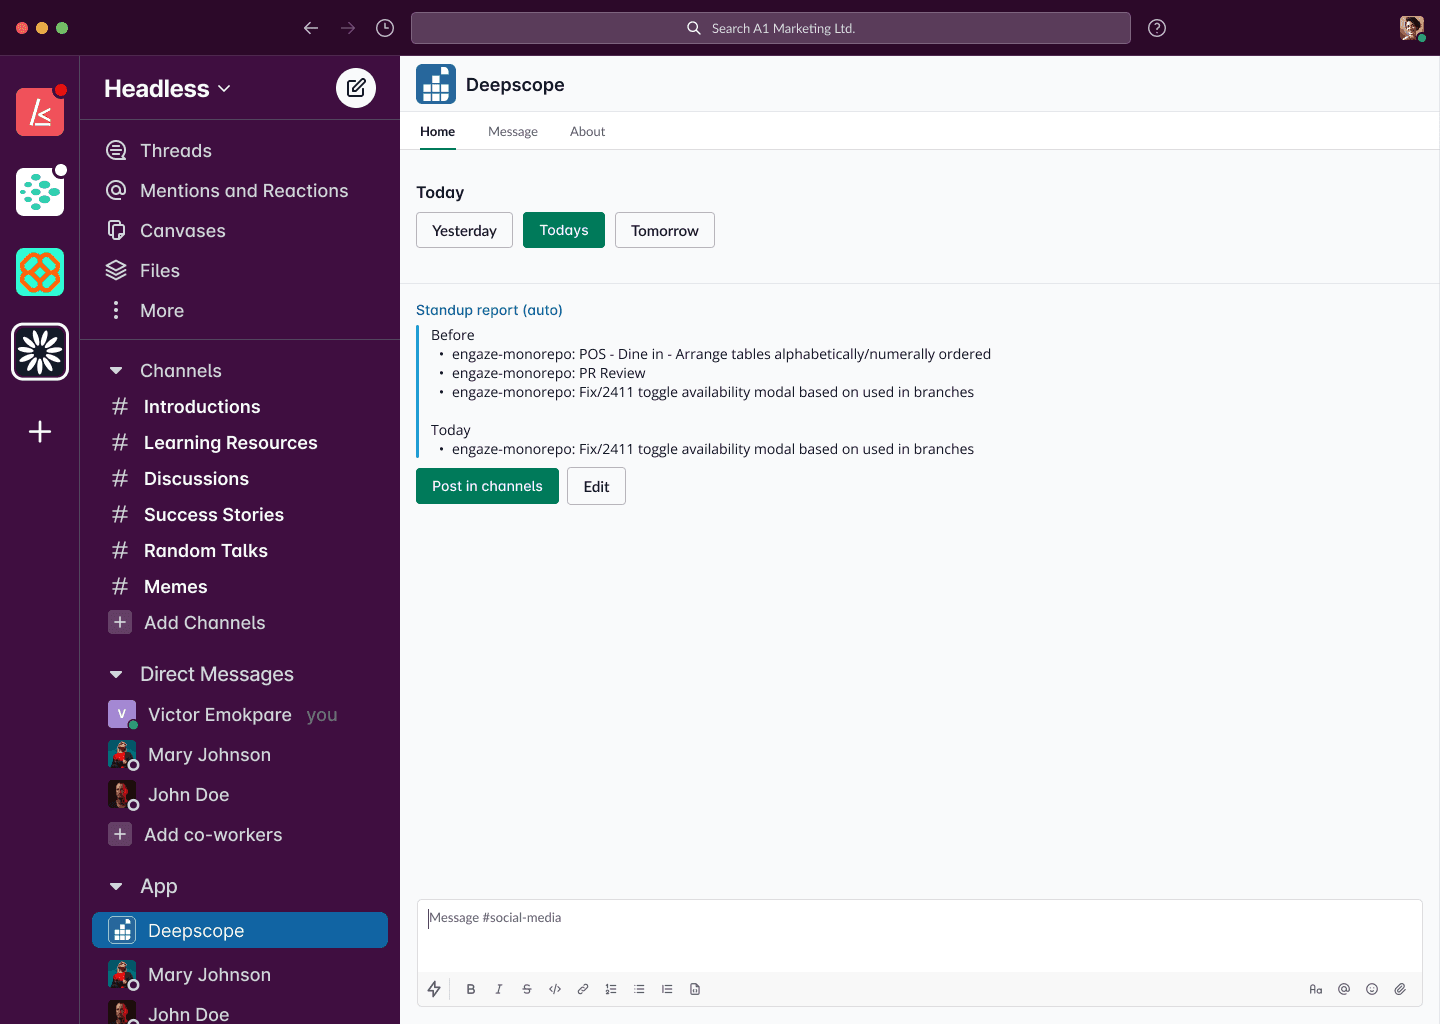Toggle strikethrough formatting
Screen dimensions: 1440x1024
click(x=527, y=989)
